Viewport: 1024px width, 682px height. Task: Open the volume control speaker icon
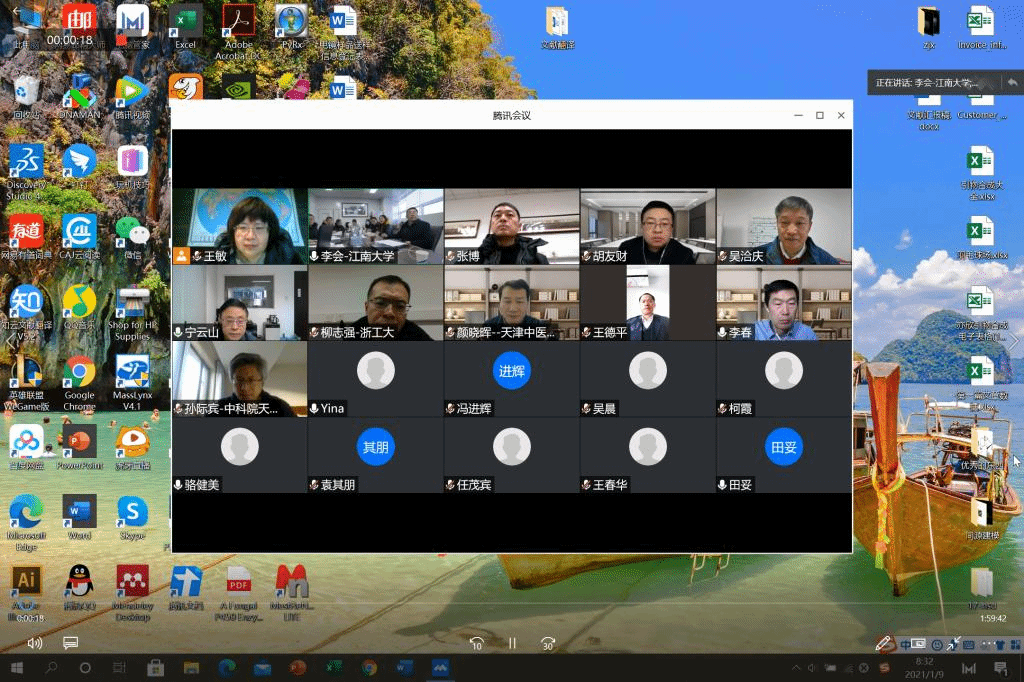(35, 643)
